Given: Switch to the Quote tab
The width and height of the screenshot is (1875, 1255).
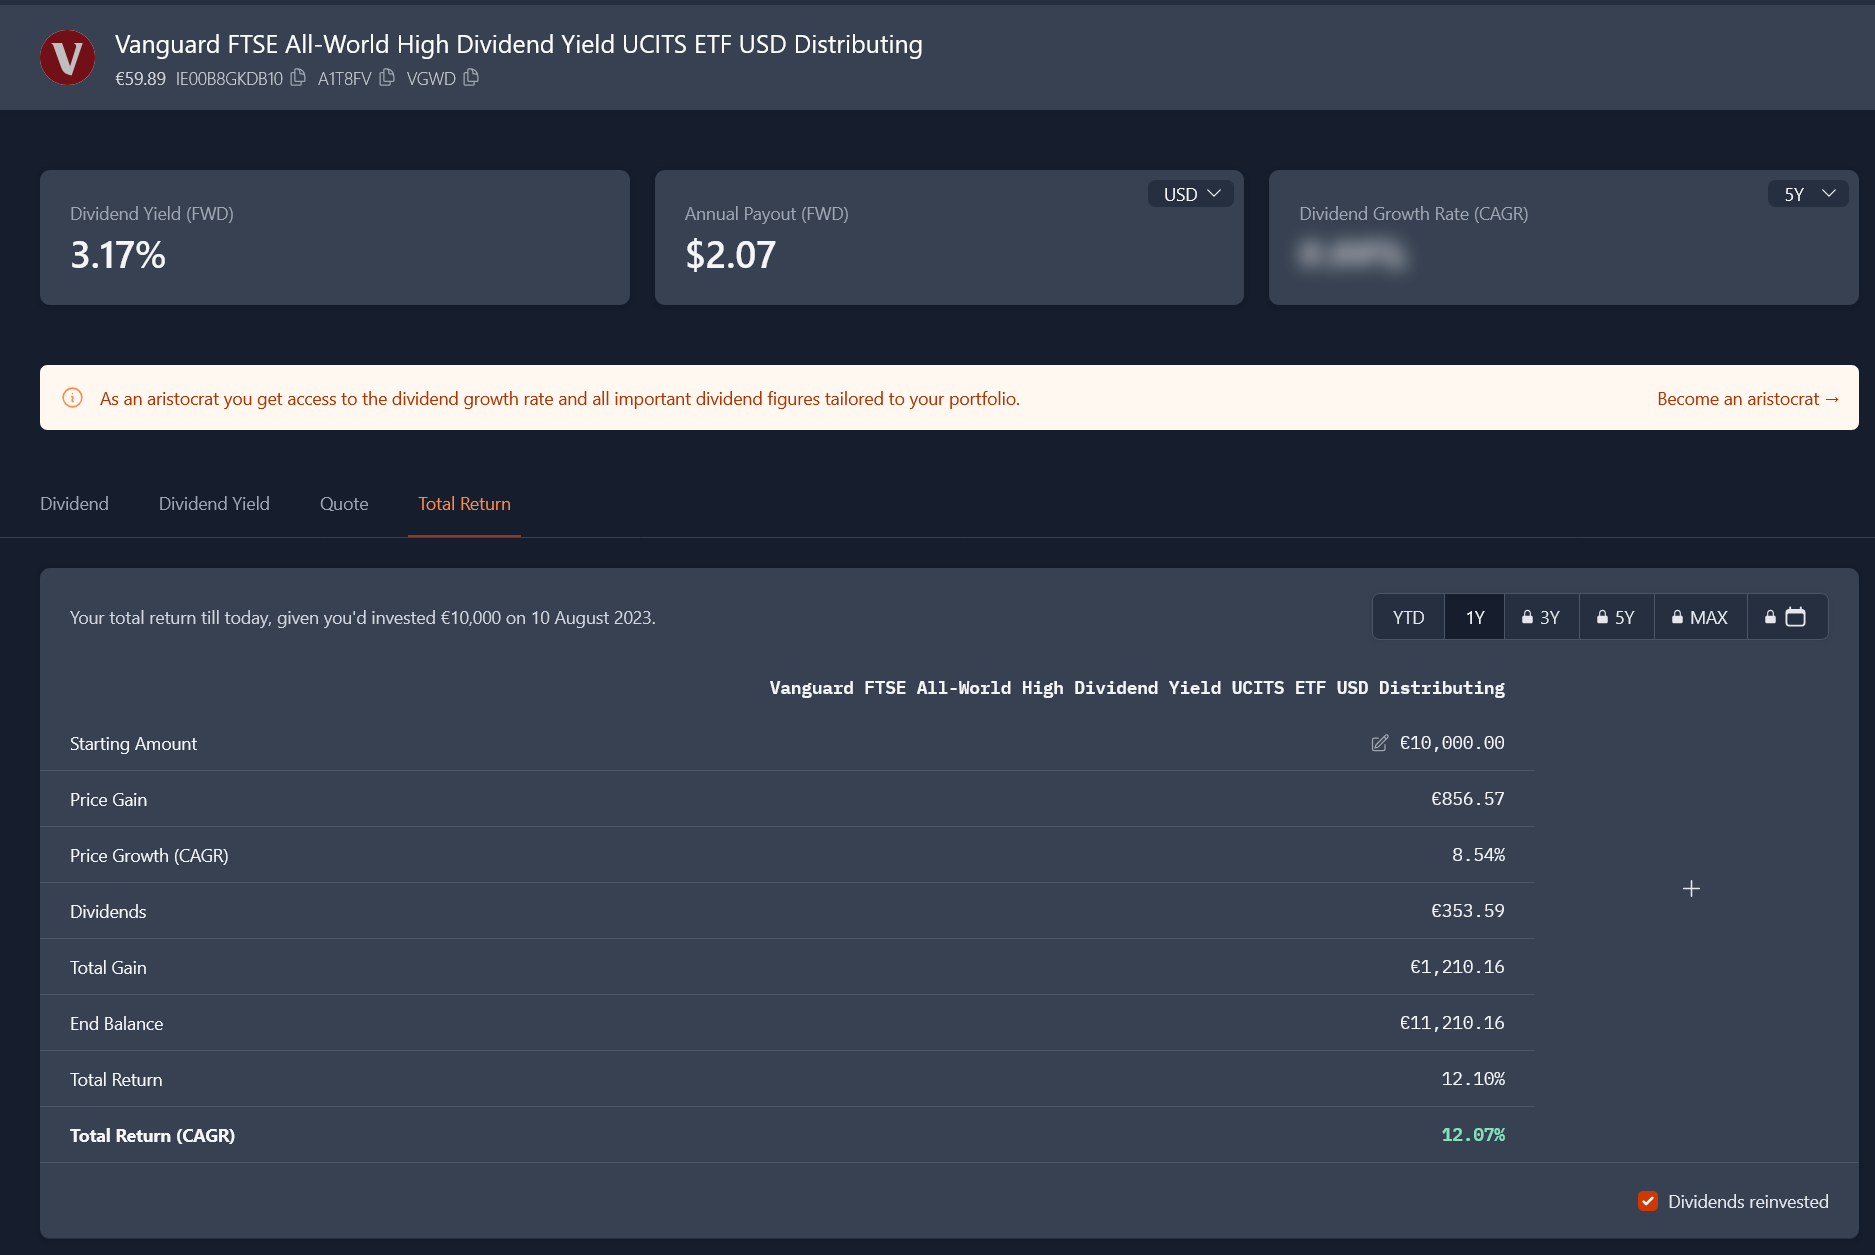Looking at the screenshot, I should (344, 504).
